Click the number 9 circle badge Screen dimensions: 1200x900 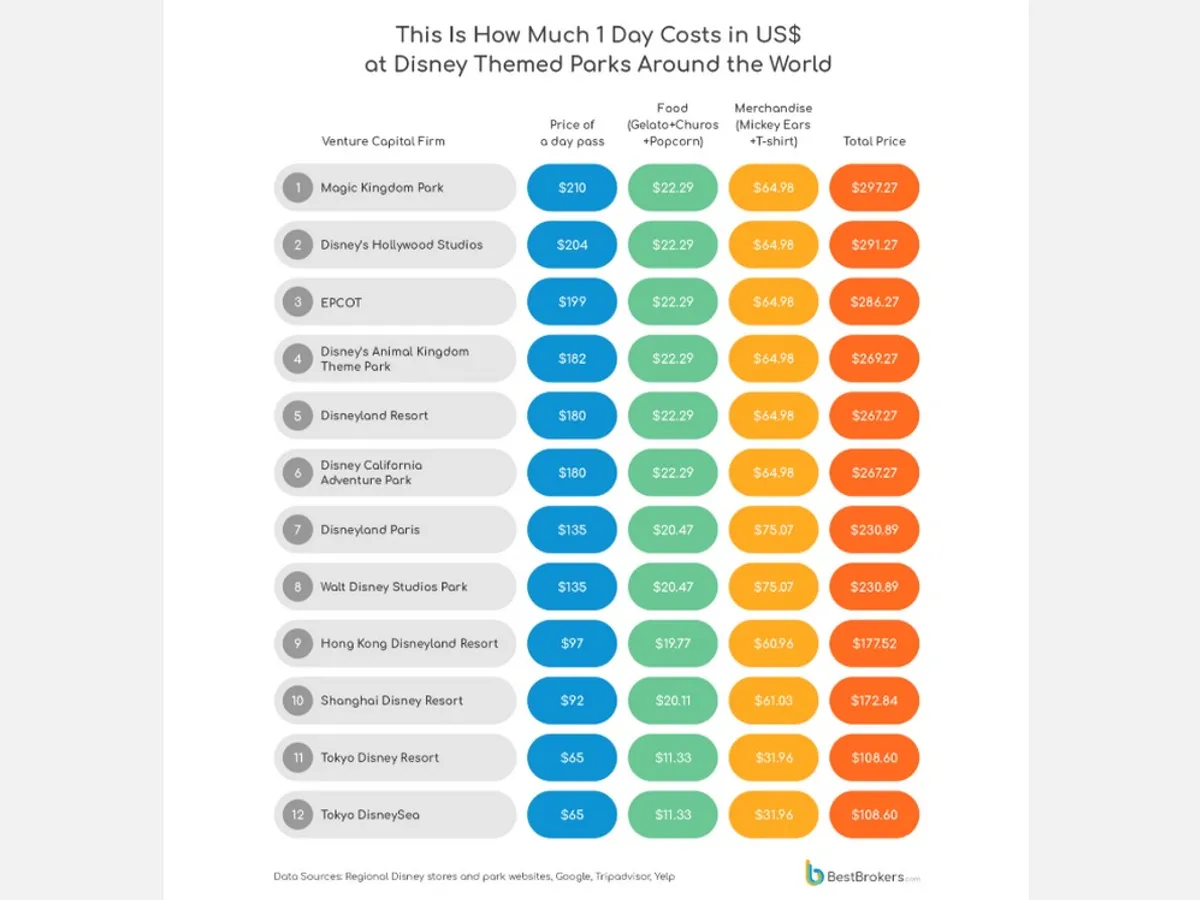297,643
